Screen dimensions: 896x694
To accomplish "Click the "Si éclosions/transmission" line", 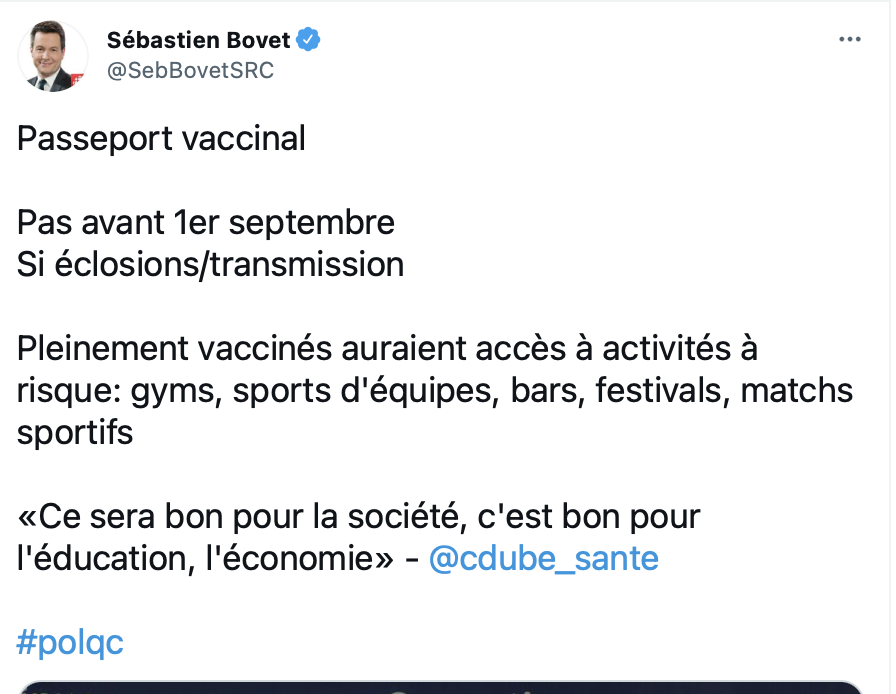I will pyautogui.click(x=210, y=264).
